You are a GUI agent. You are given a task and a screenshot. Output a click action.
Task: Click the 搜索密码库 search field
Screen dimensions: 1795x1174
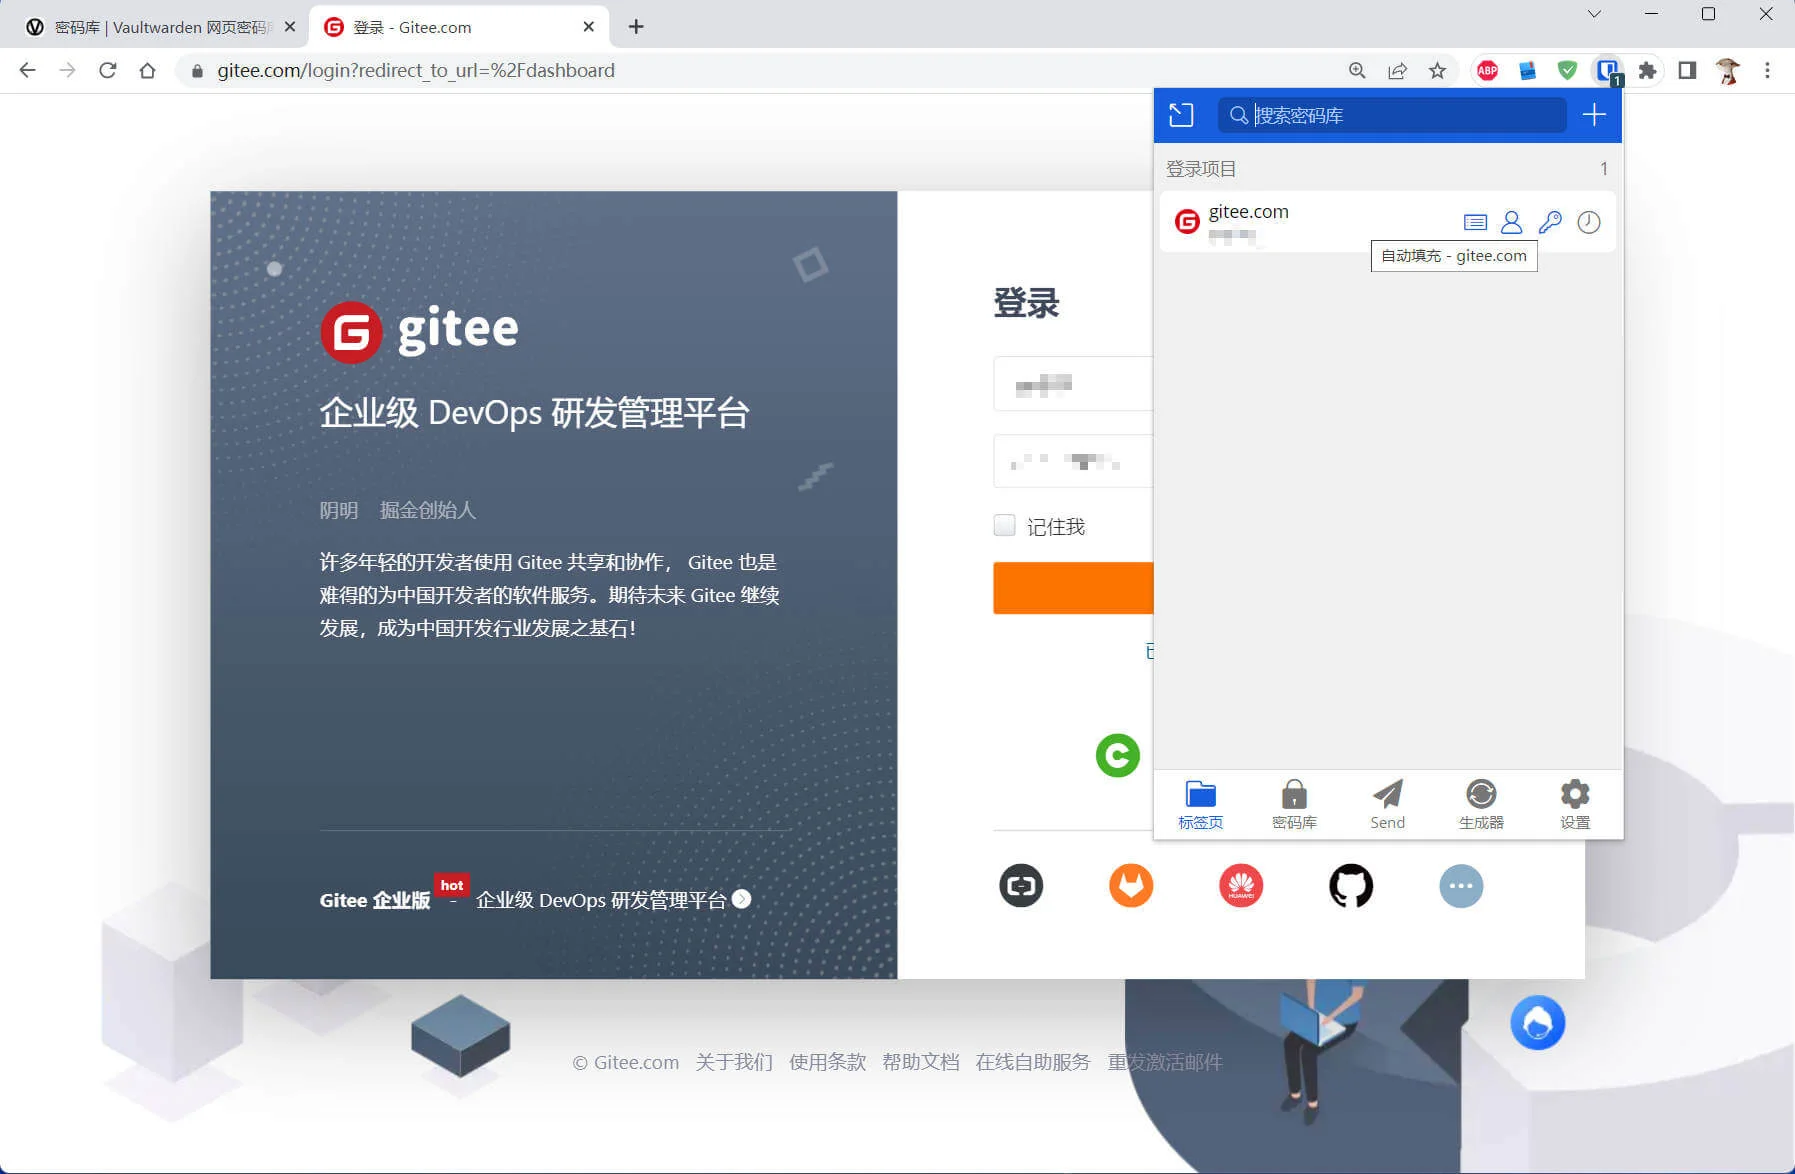[x=1400, y=115]
